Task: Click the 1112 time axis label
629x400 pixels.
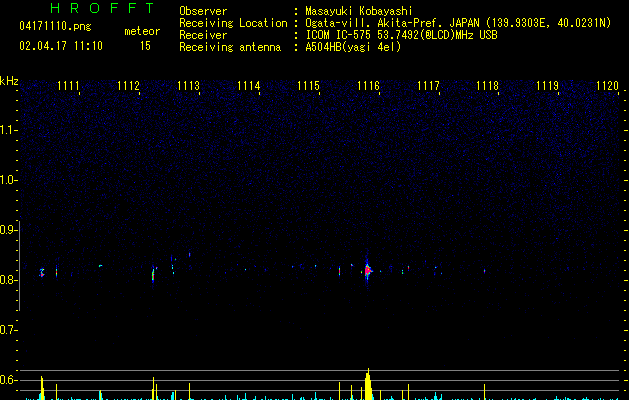Action: 128,86
